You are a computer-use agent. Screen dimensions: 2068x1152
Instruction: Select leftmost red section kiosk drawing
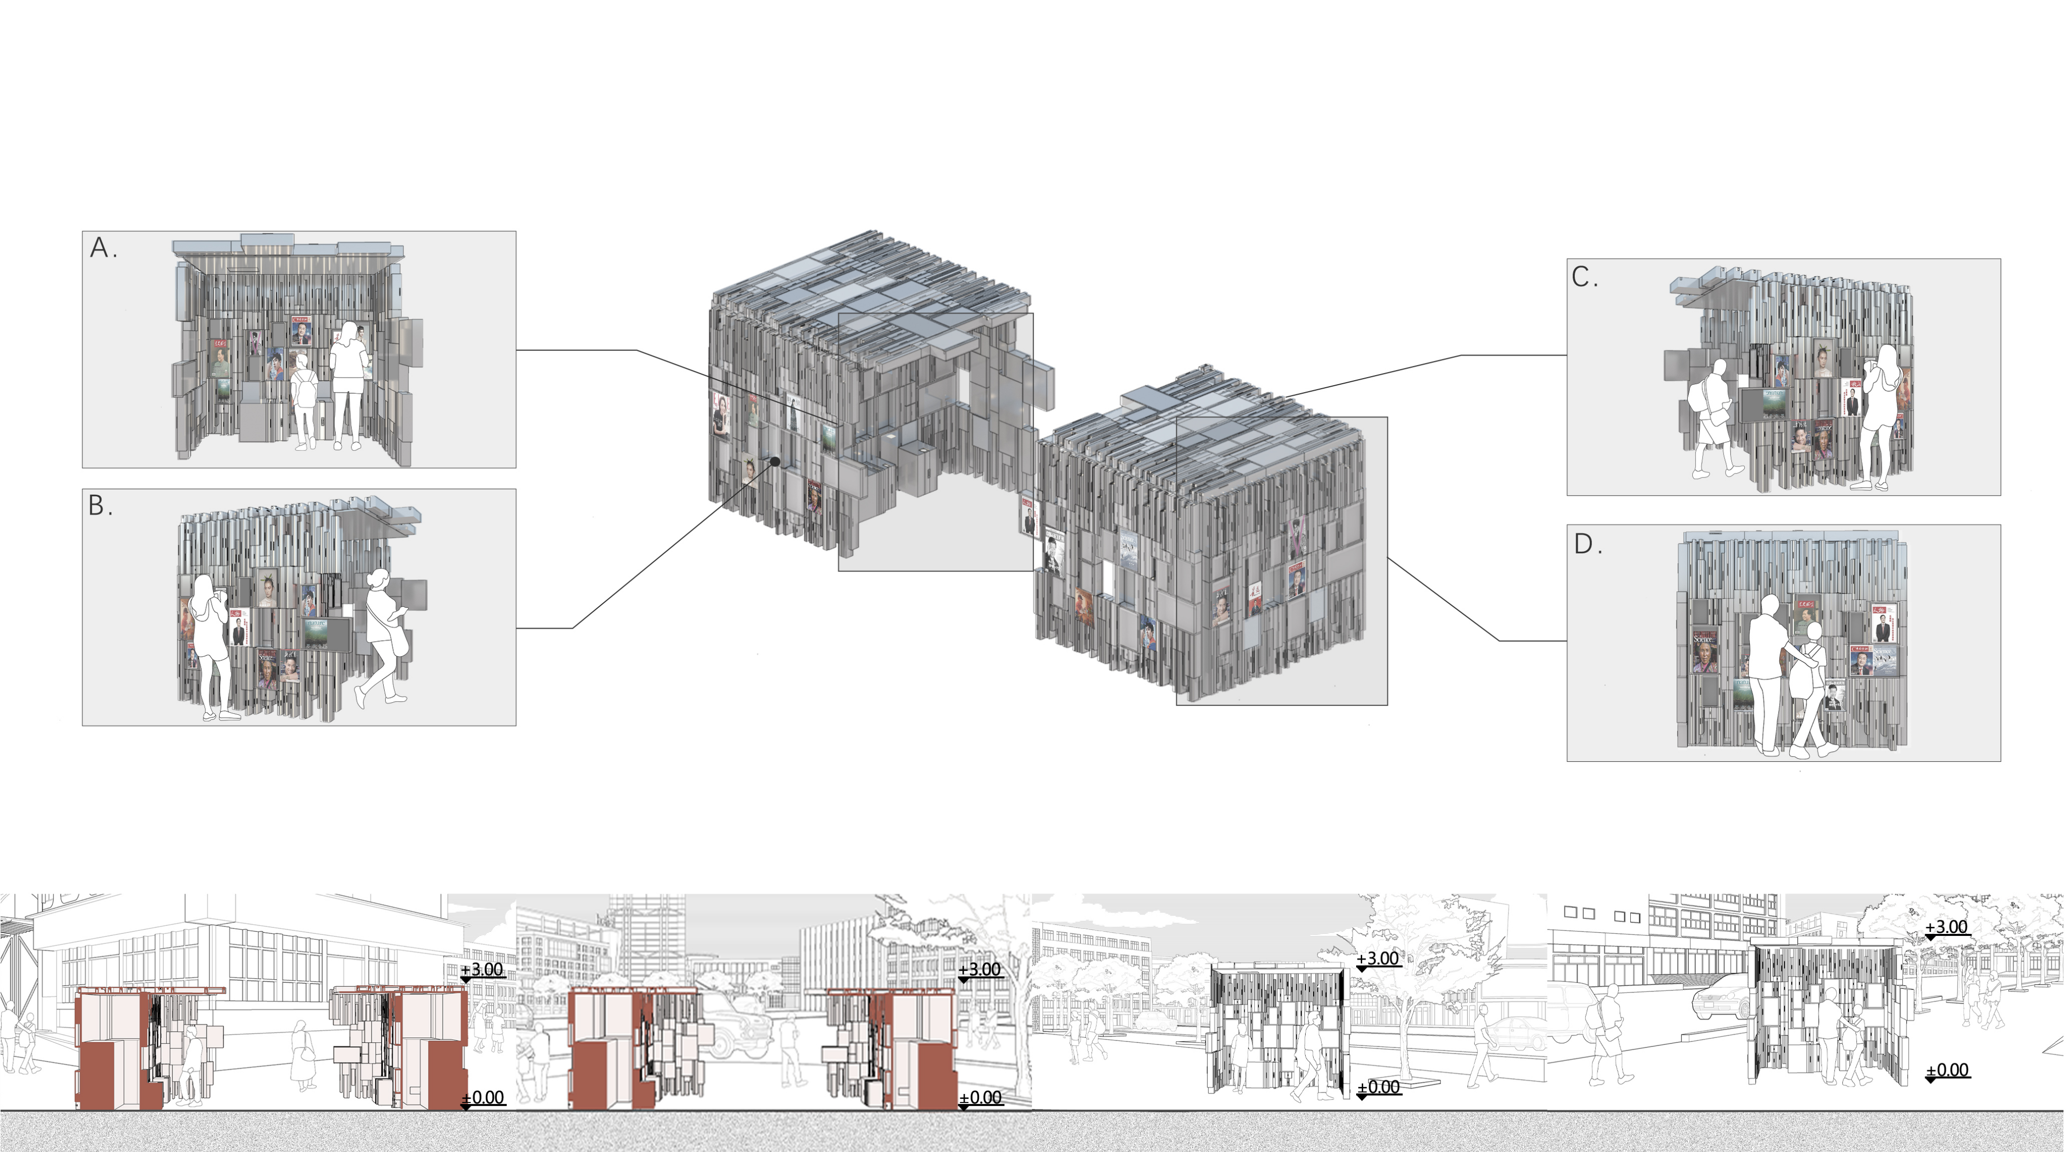(150, 1048)
